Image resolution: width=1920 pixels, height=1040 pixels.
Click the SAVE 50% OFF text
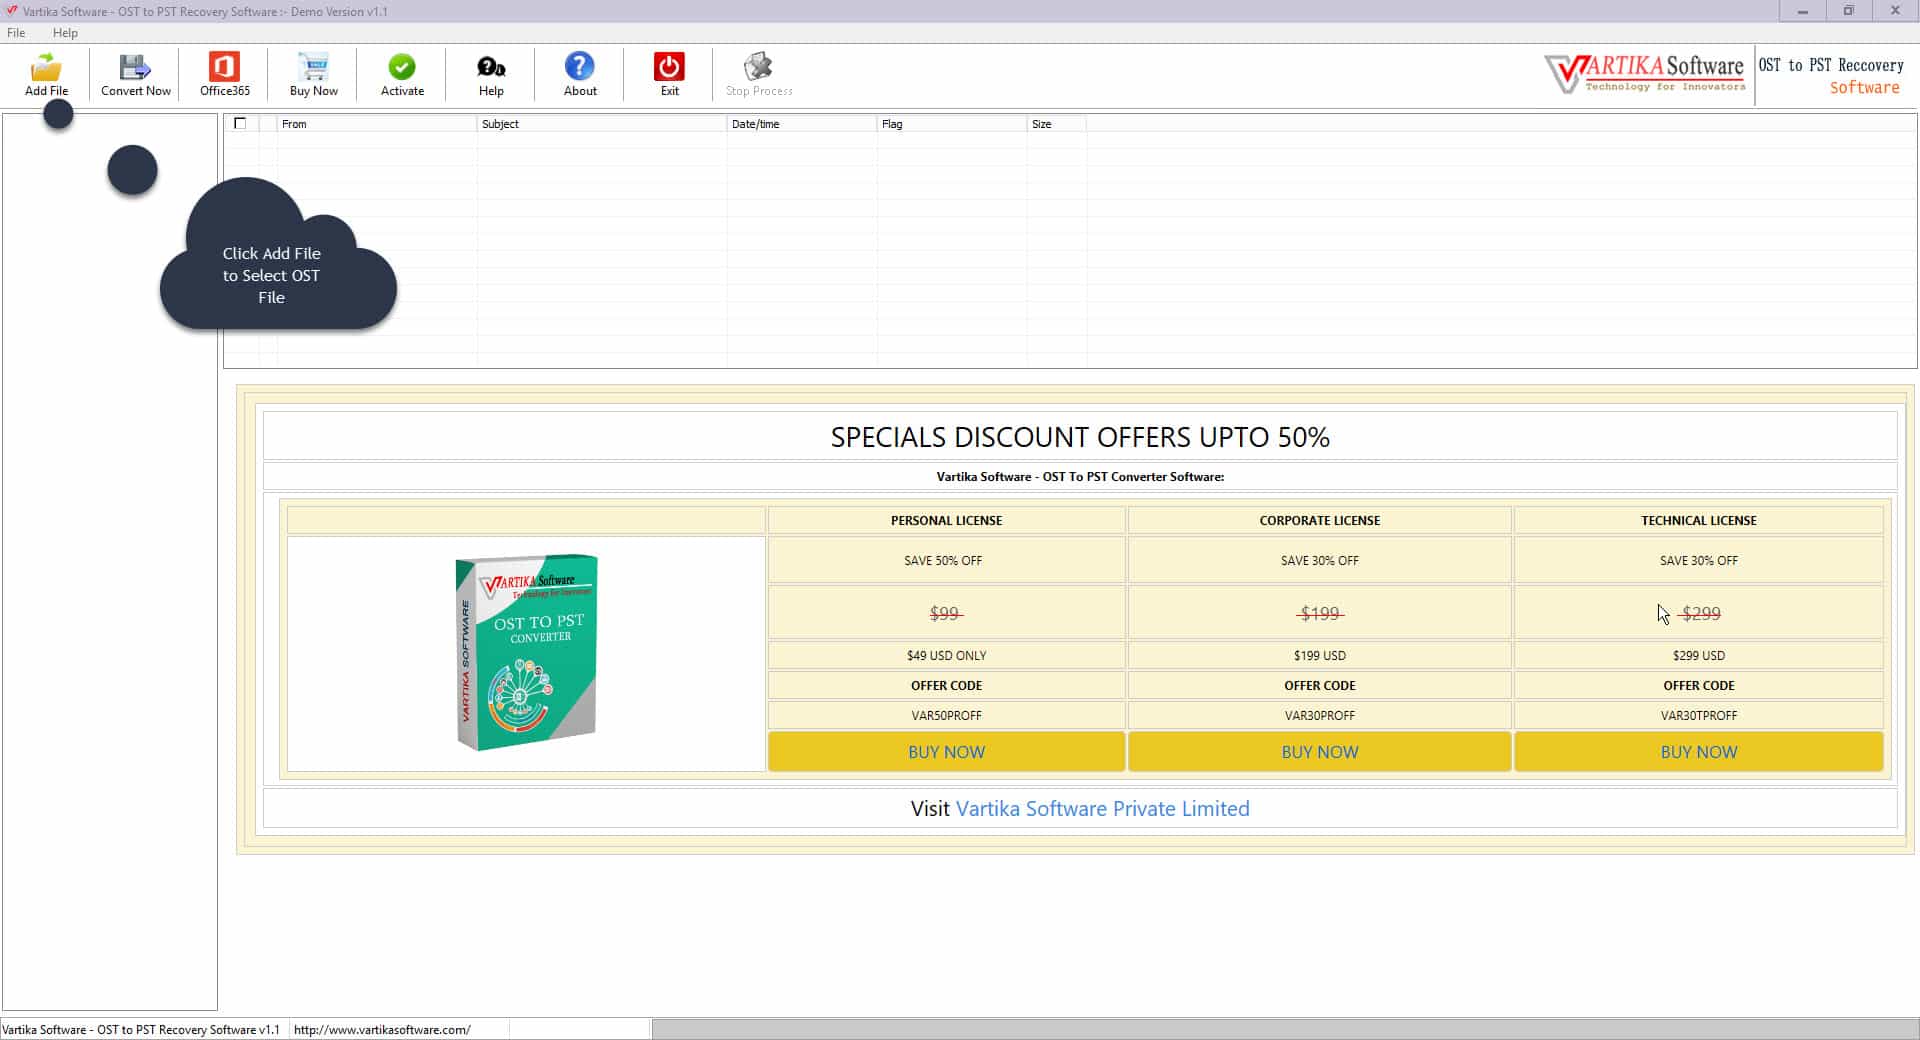(943, 561)
